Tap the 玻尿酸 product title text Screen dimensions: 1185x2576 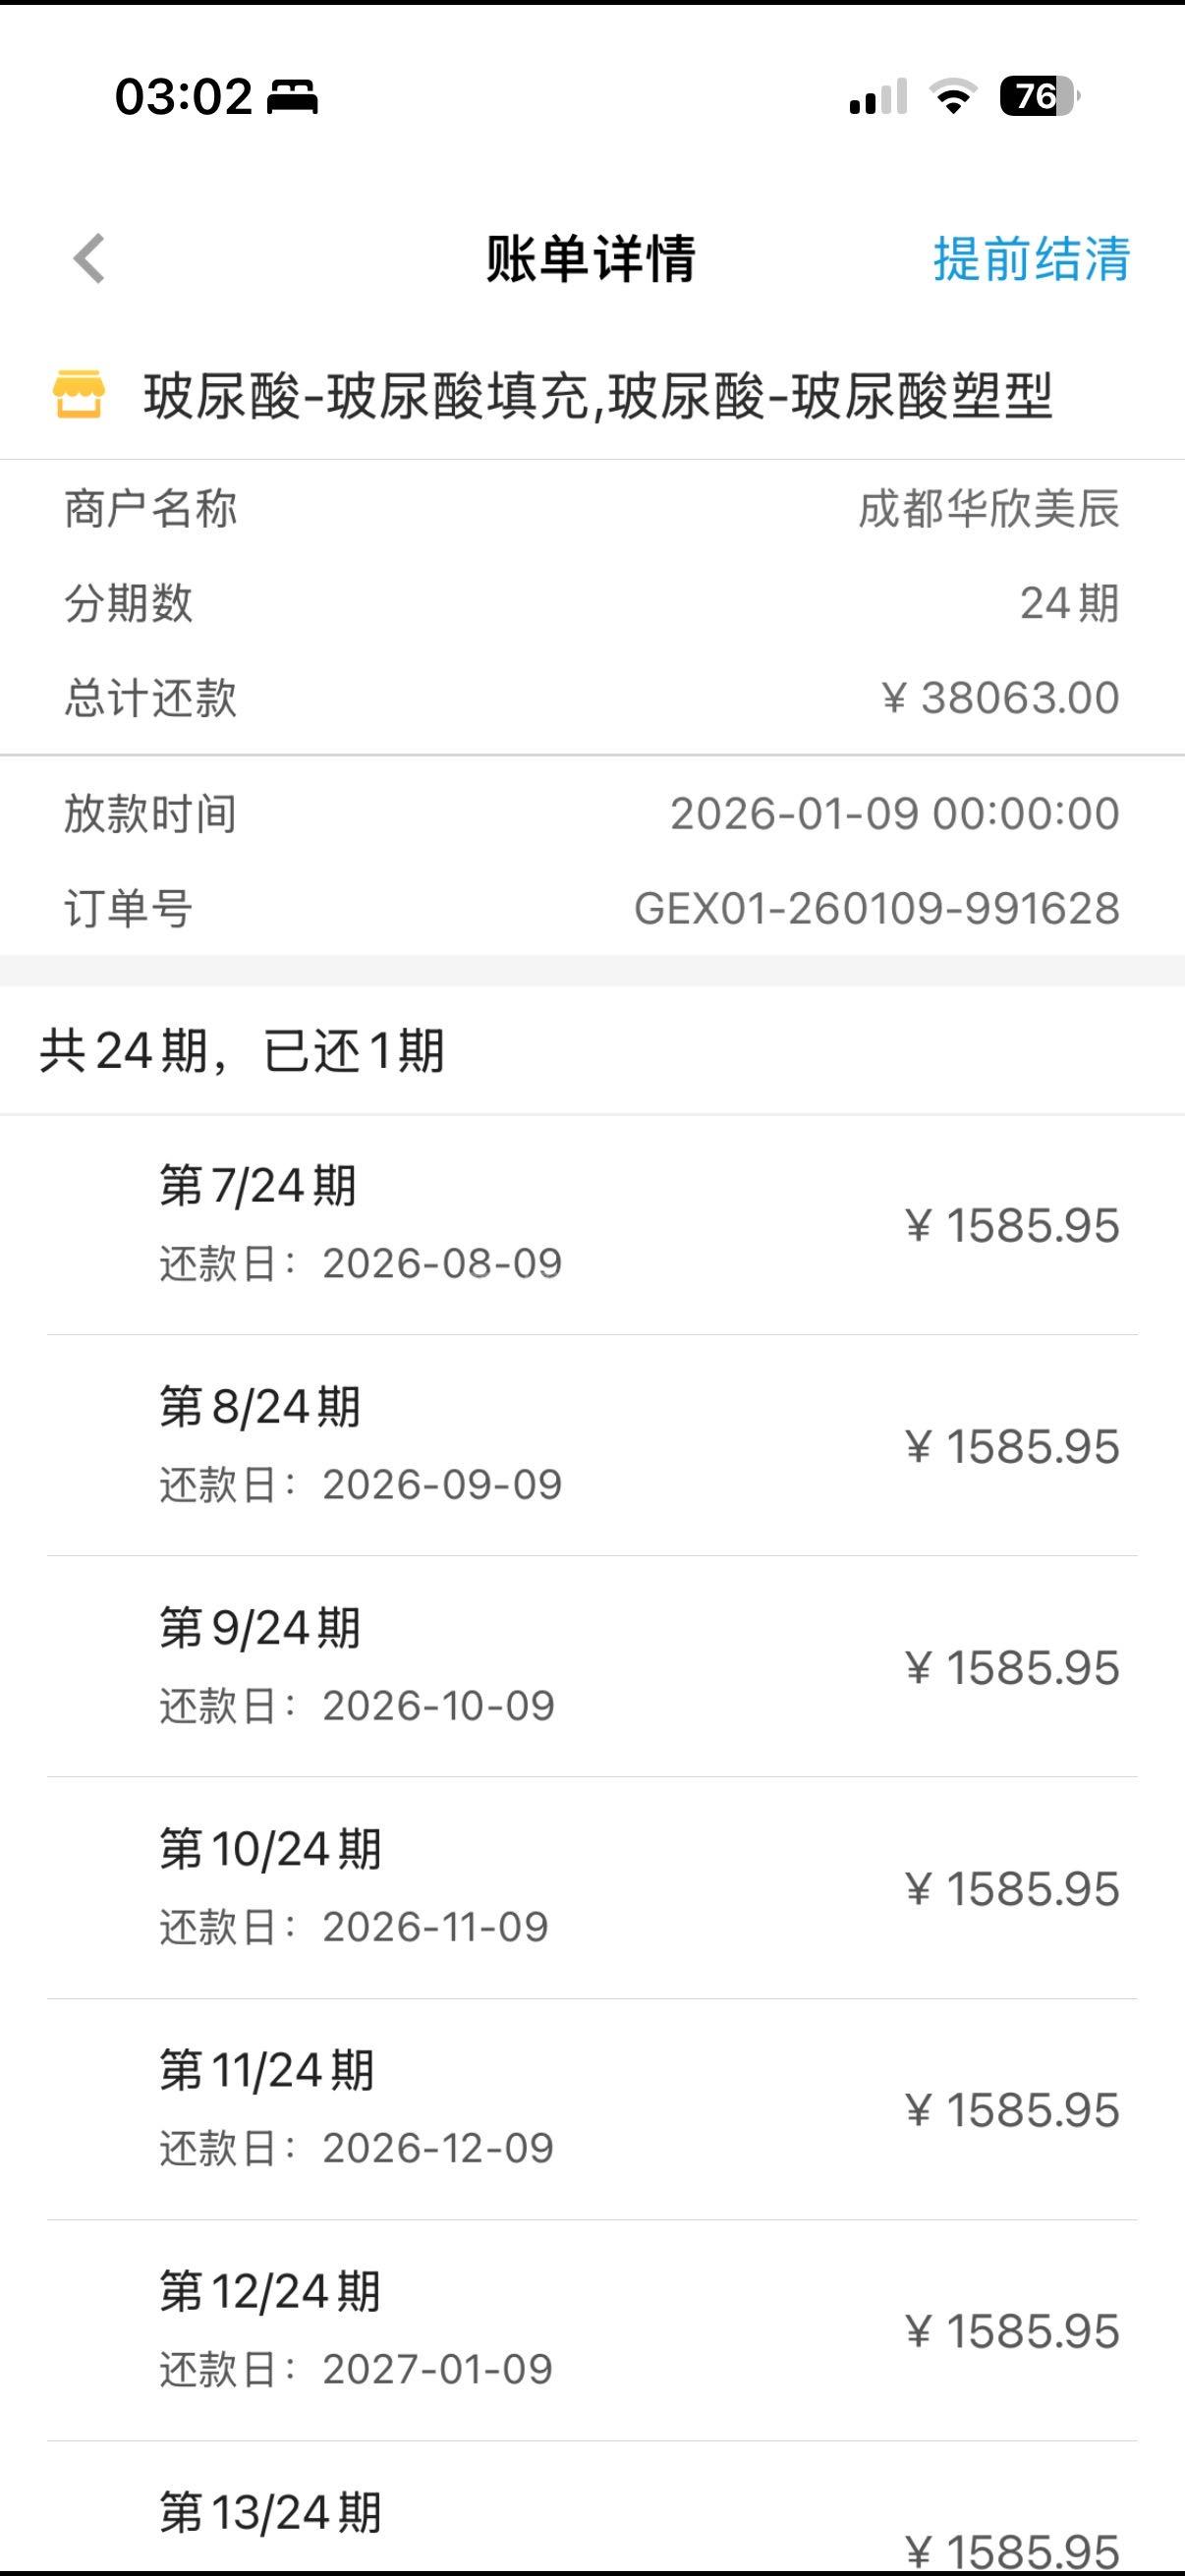pyautogui.click(x=598, y=395)
